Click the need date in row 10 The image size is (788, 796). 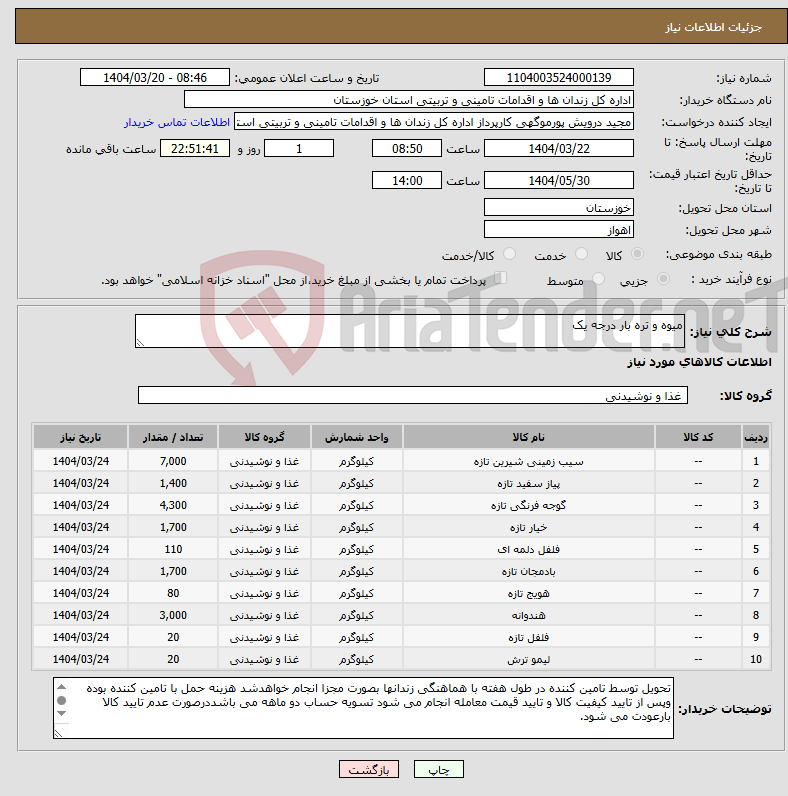click(81, 659)
